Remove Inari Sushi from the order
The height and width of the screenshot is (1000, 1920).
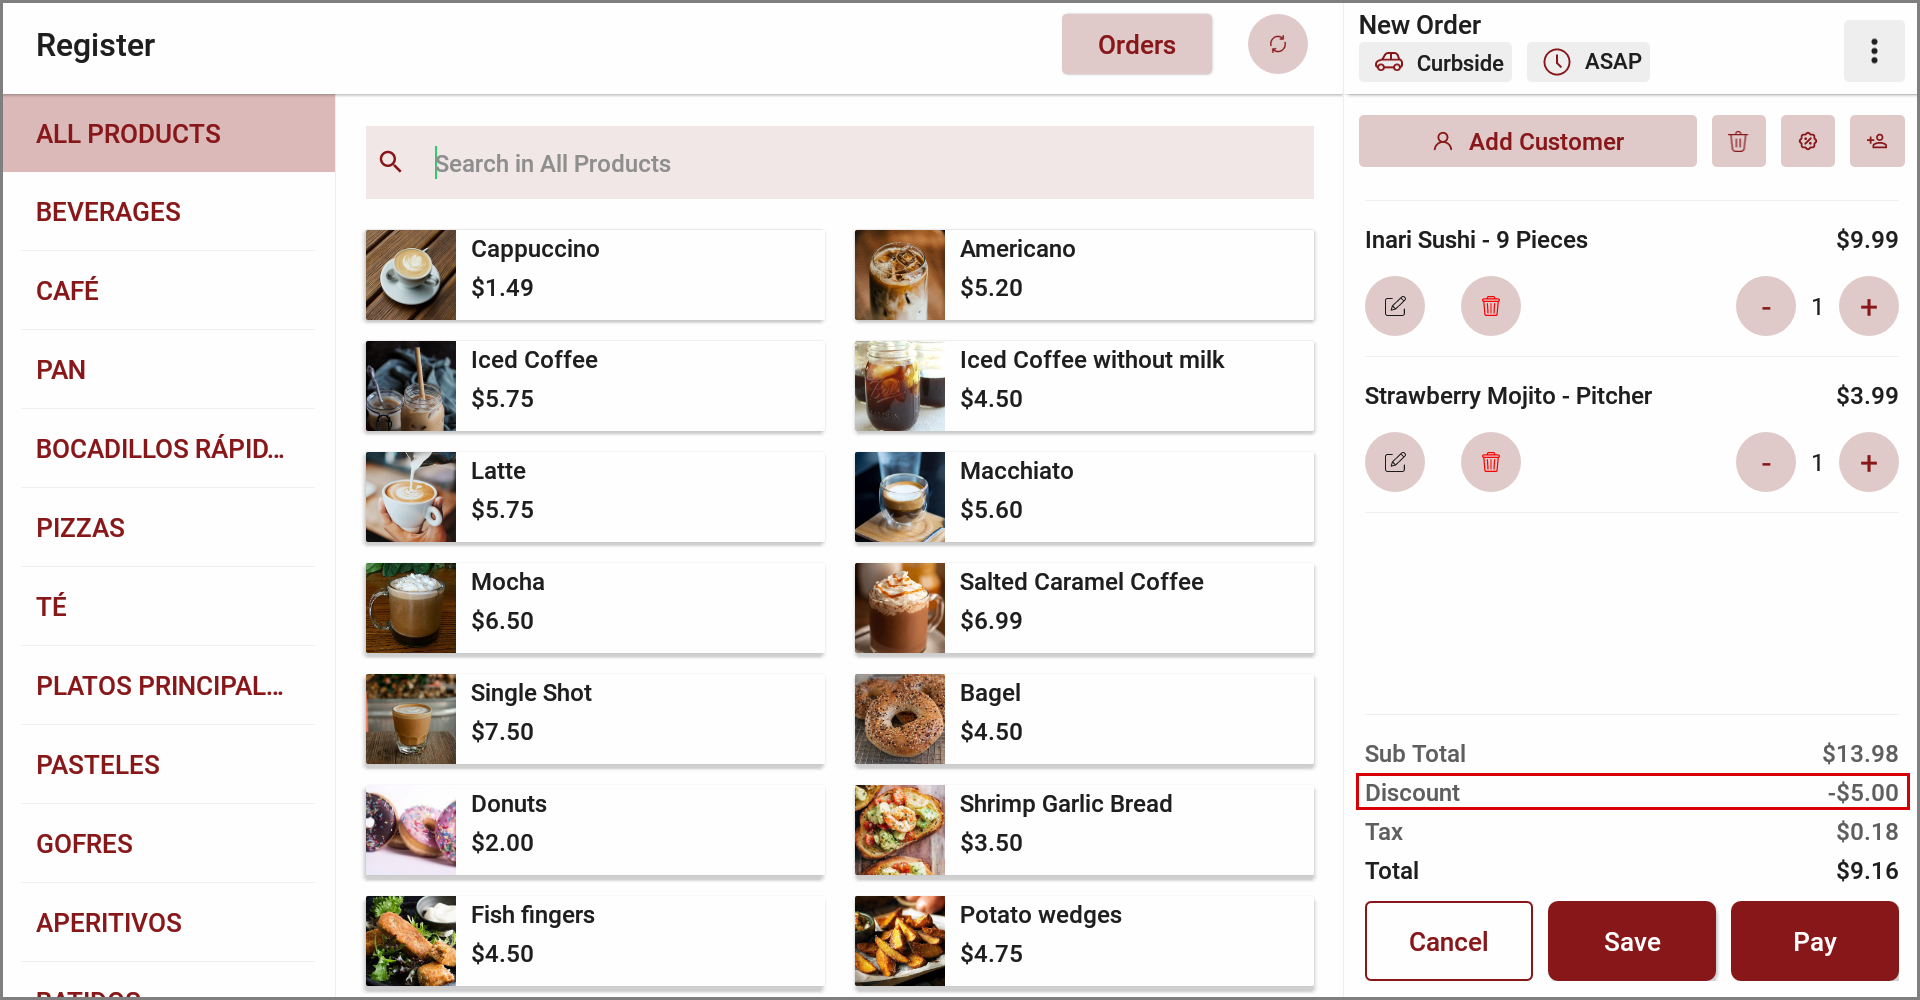(x=1490, y=306)
